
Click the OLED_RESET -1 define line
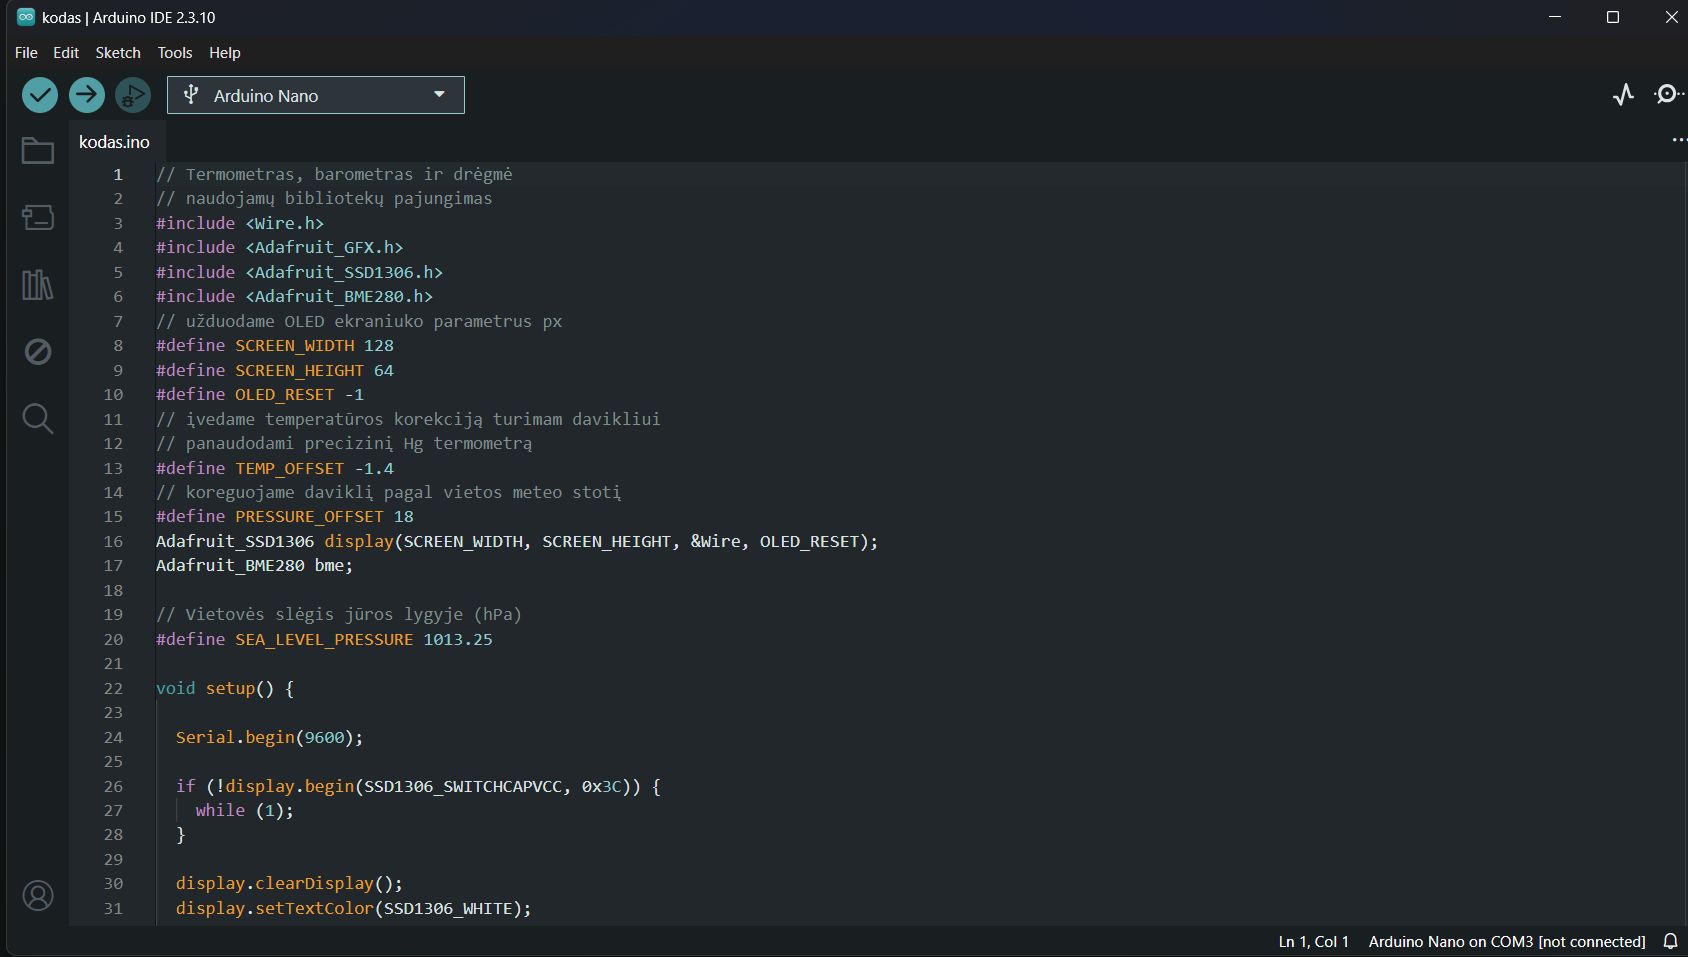click(260, 394)
